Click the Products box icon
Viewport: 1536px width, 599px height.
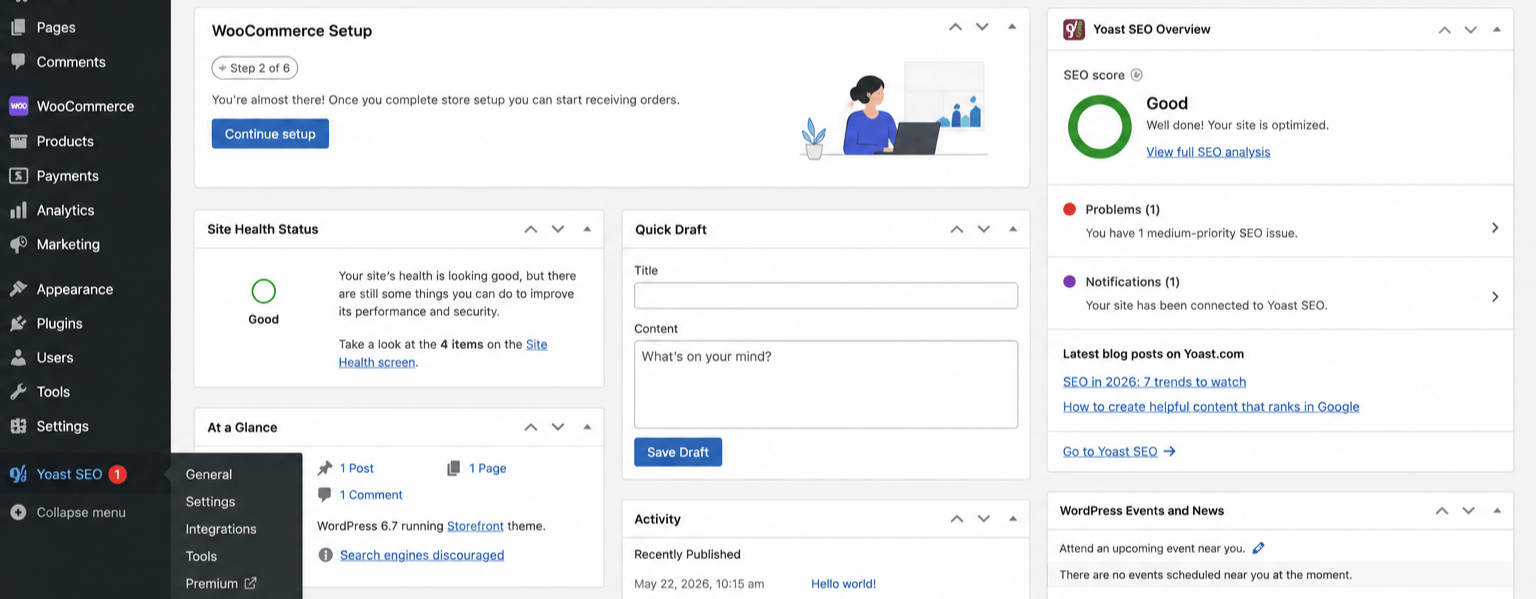18,141
